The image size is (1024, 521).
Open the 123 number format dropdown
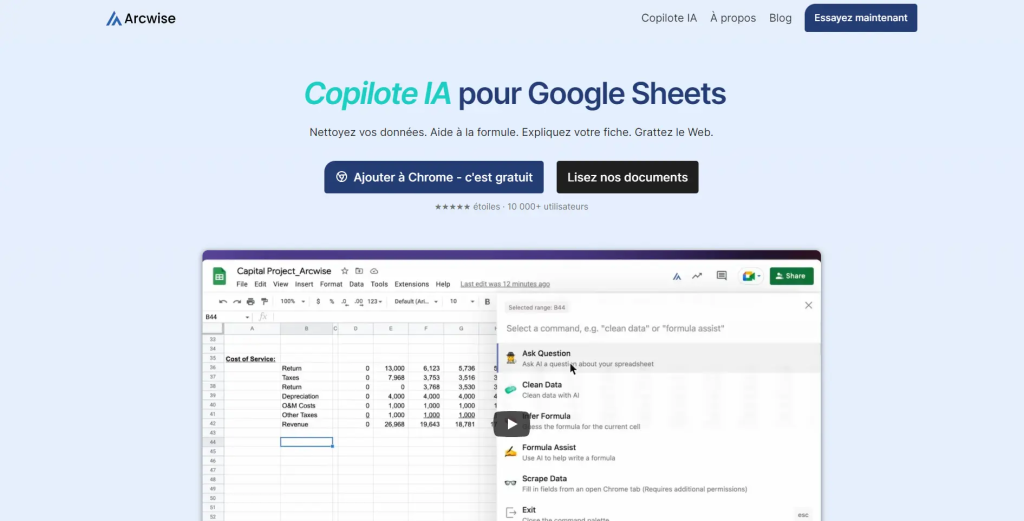click(x=375, y=302)
